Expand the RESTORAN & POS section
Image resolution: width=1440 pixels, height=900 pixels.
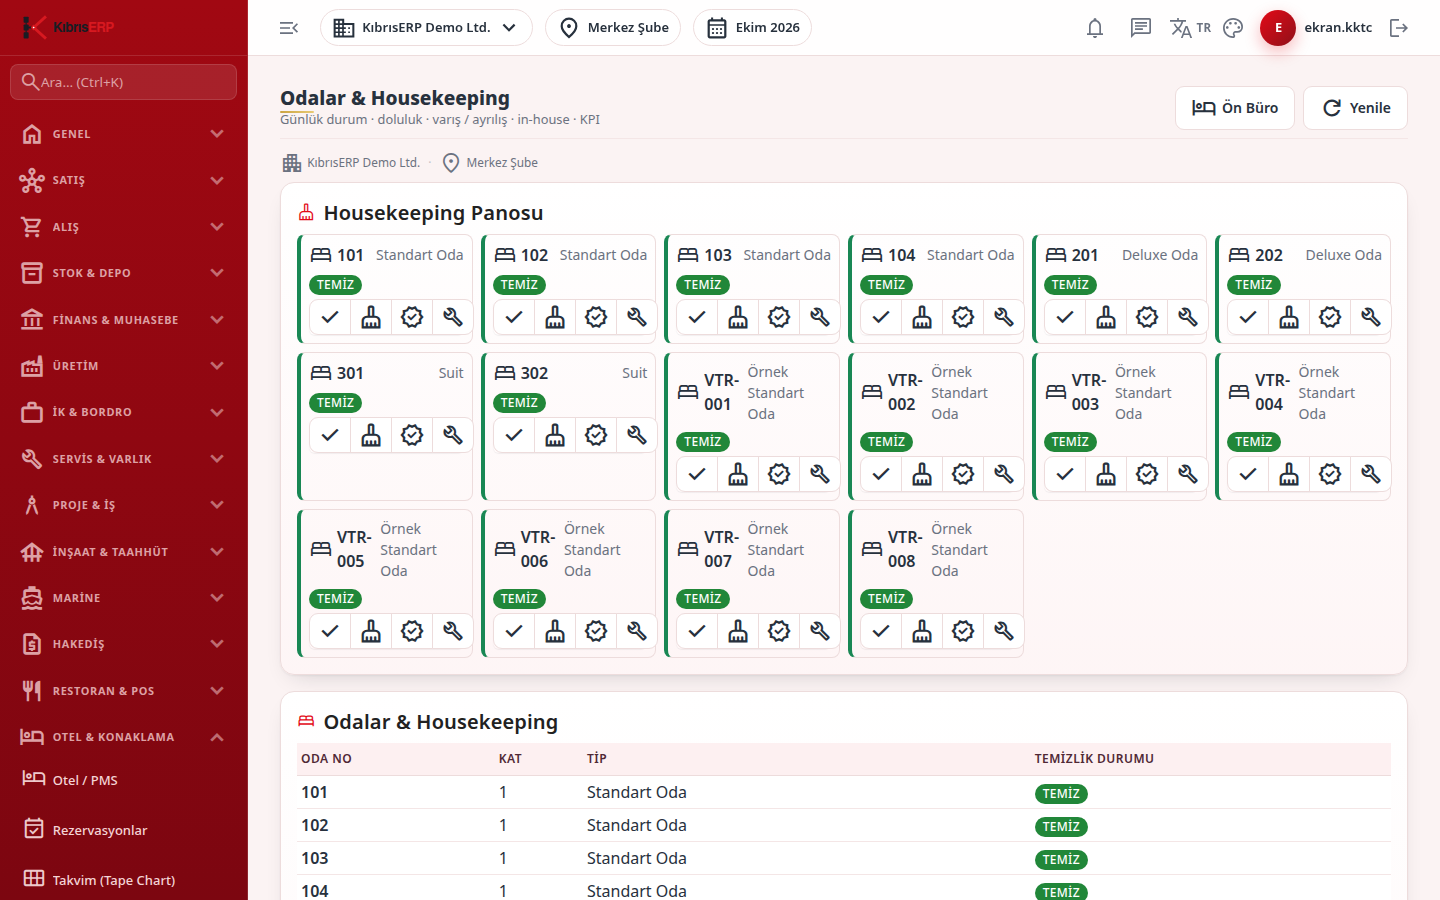click(x=124, y=691)
